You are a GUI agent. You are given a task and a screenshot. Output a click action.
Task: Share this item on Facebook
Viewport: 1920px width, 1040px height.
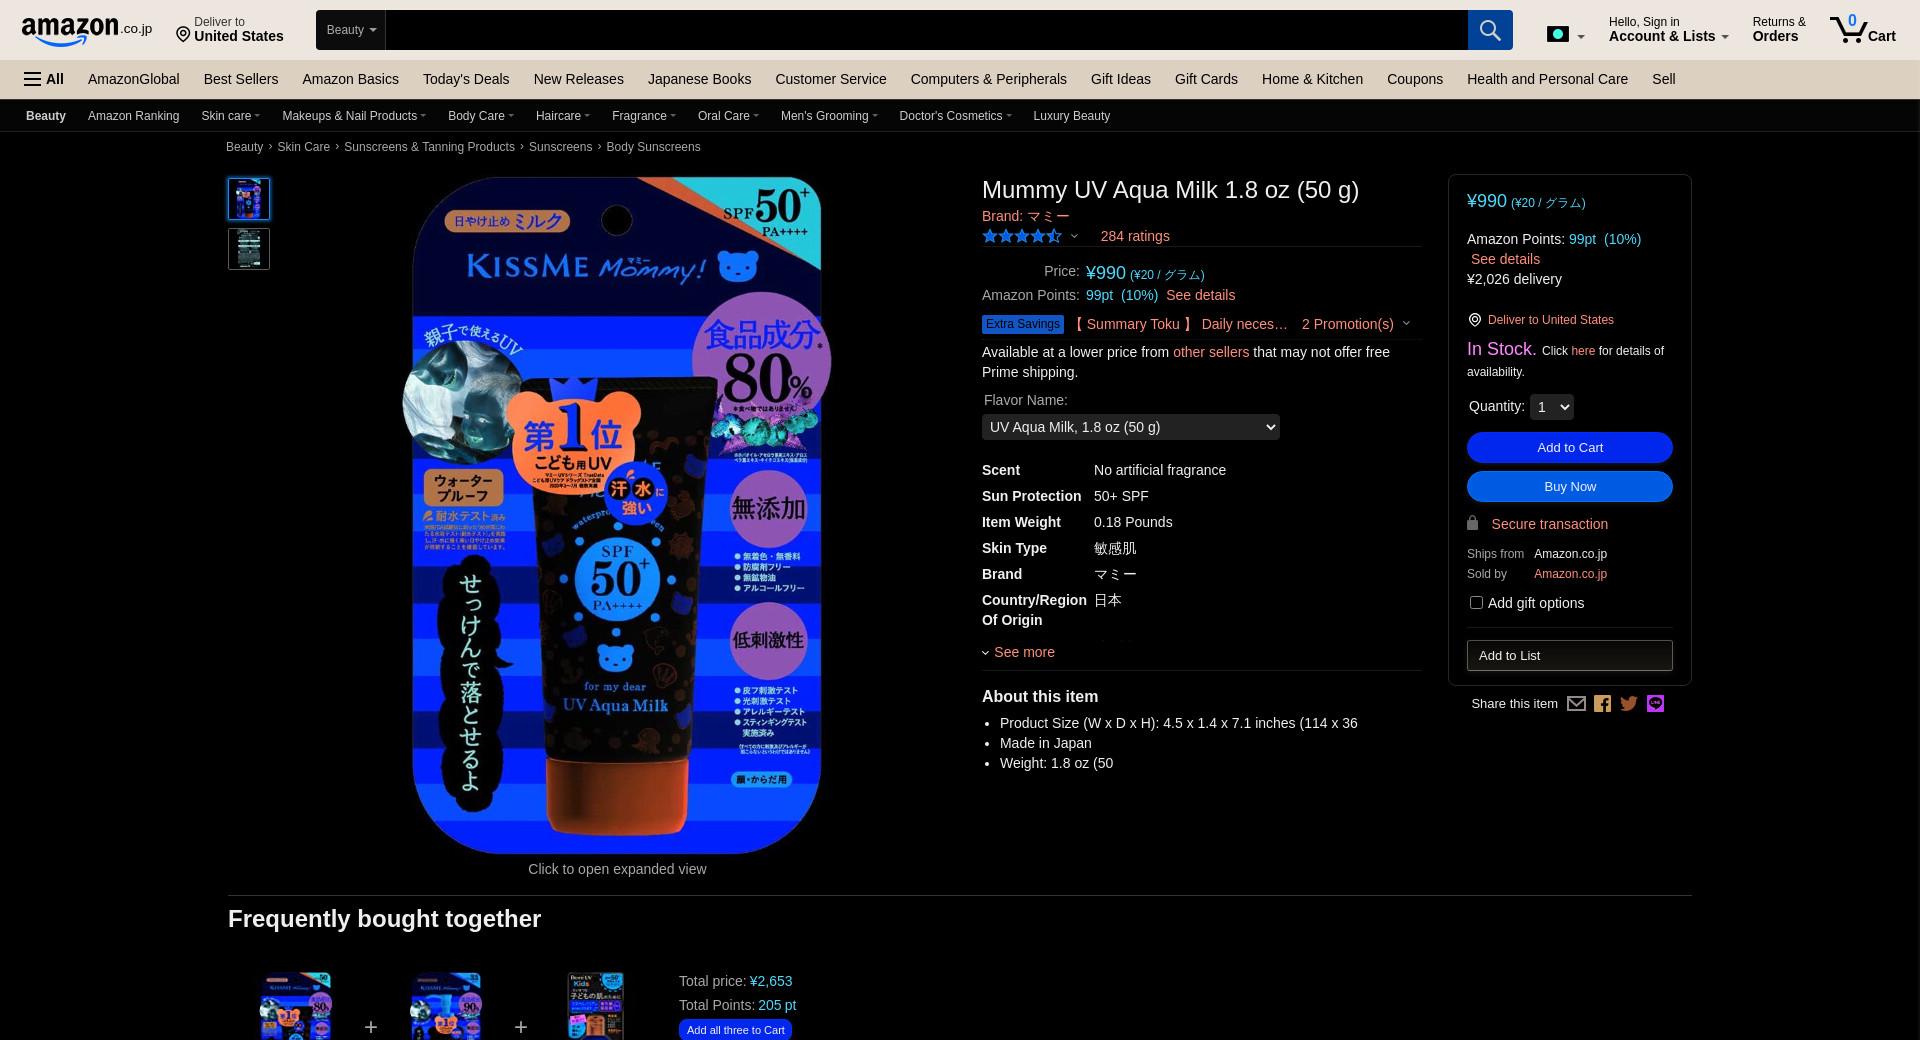1602,704
